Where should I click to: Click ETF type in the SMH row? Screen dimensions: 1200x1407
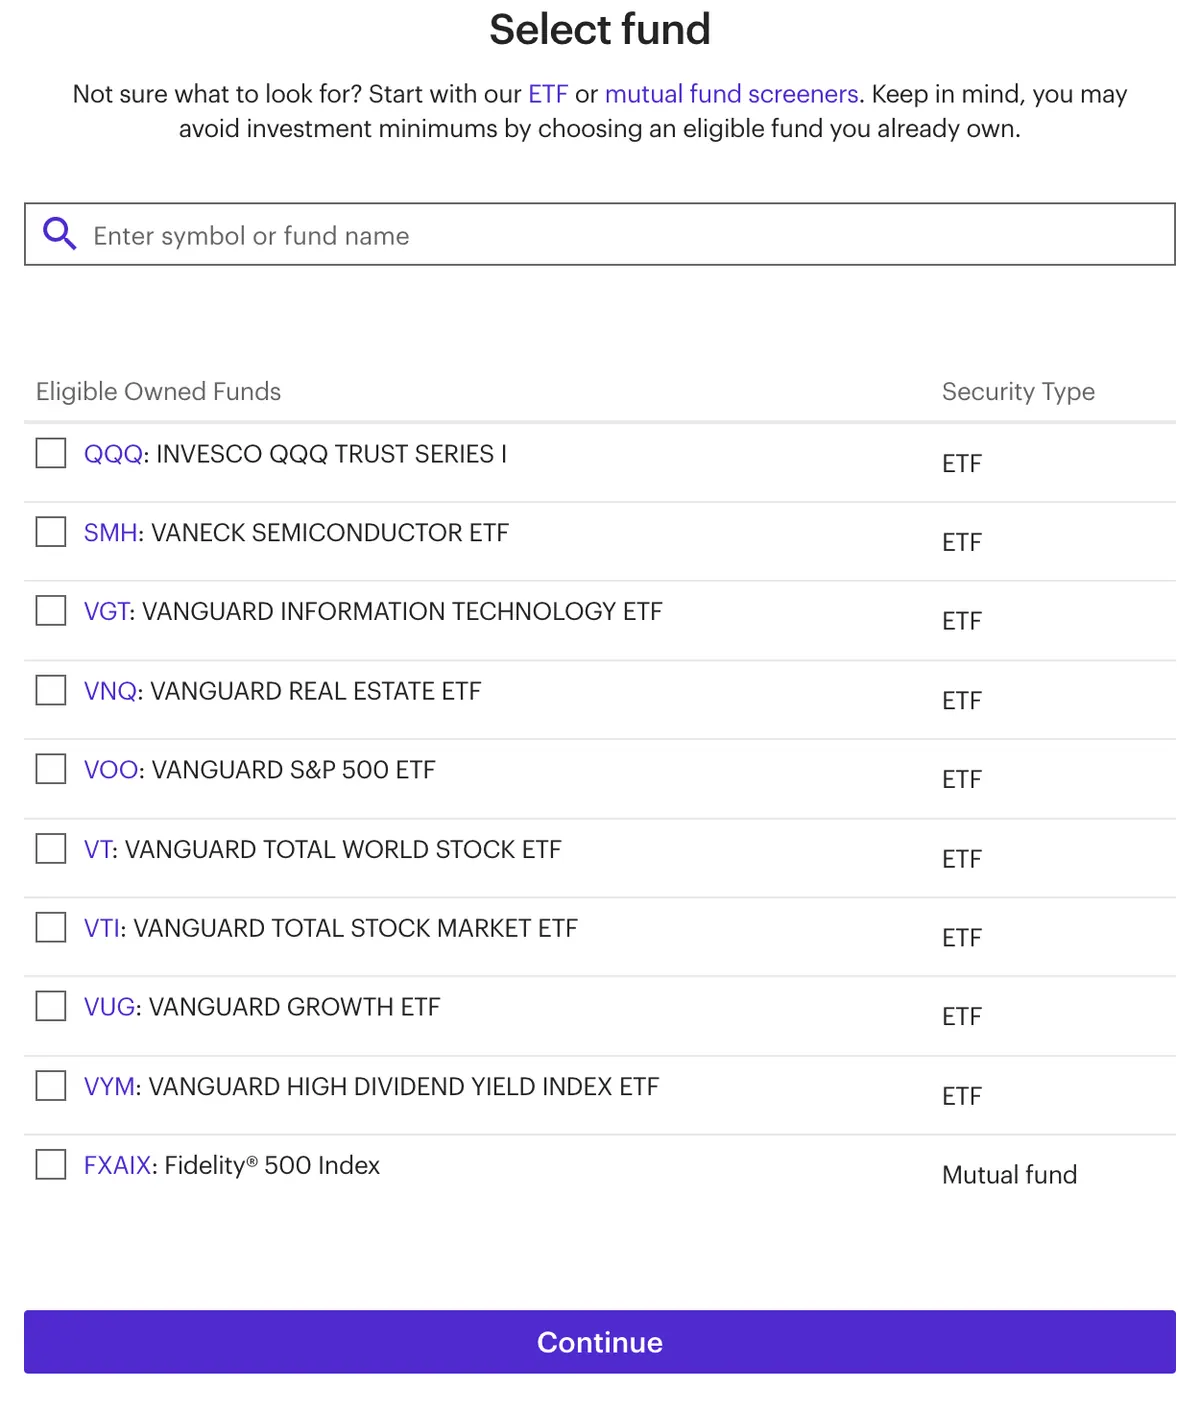pyautogui.click(x=962, y=543)
